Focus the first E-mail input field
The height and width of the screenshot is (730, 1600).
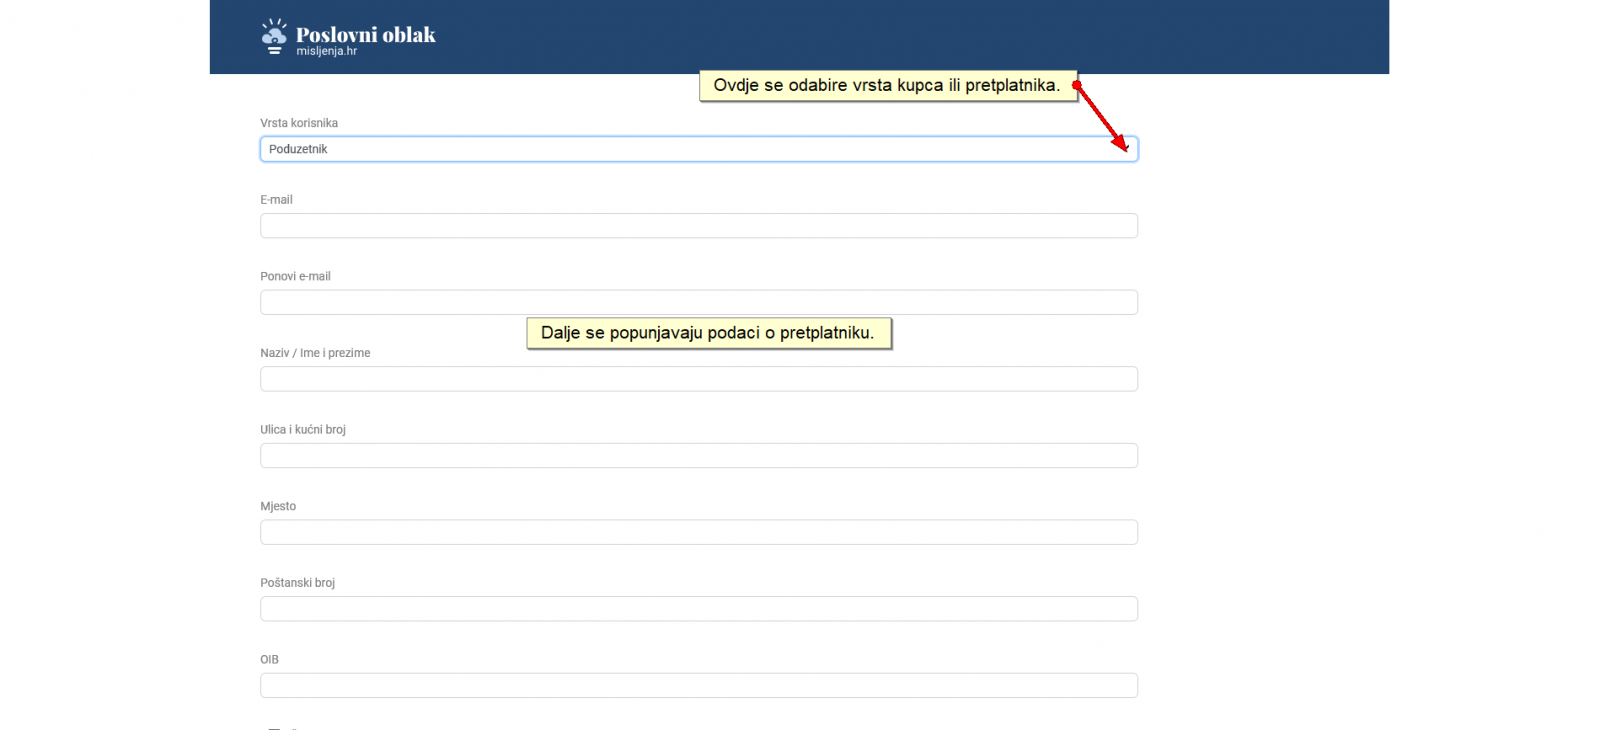(x=698, y=226)
